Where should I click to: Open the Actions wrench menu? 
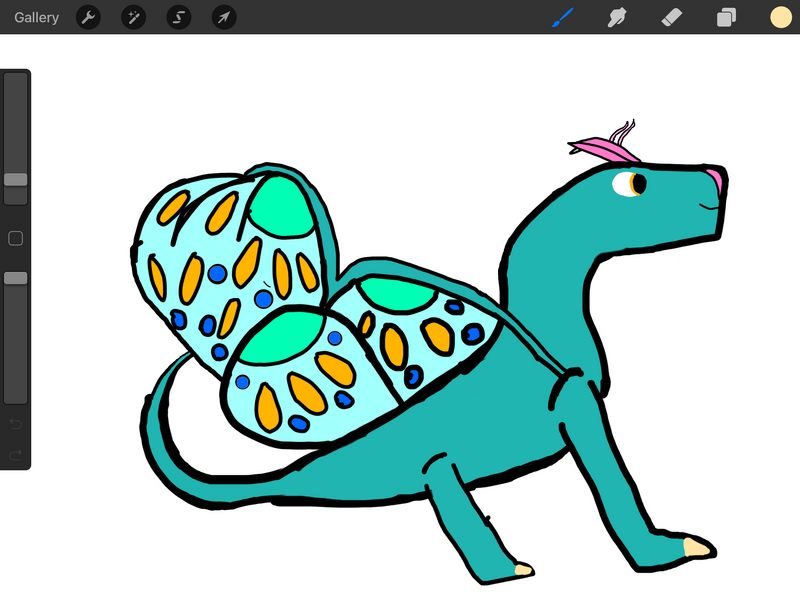[88, 17]
